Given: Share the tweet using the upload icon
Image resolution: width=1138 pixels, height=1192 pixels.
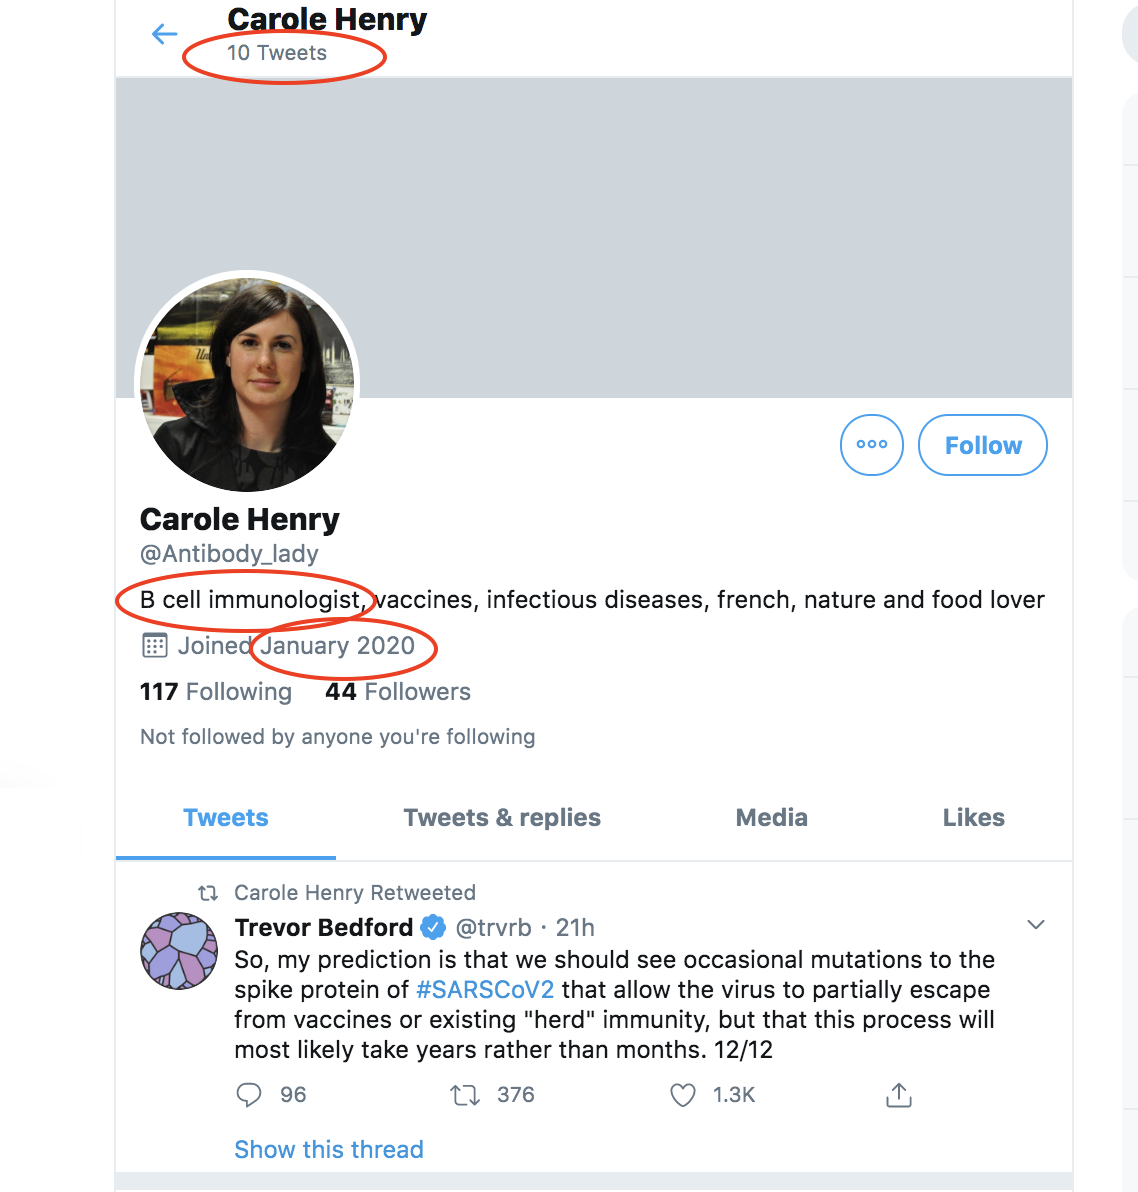Looking at the screenshot, I should pyautogui.click(x=899, y=1095).
